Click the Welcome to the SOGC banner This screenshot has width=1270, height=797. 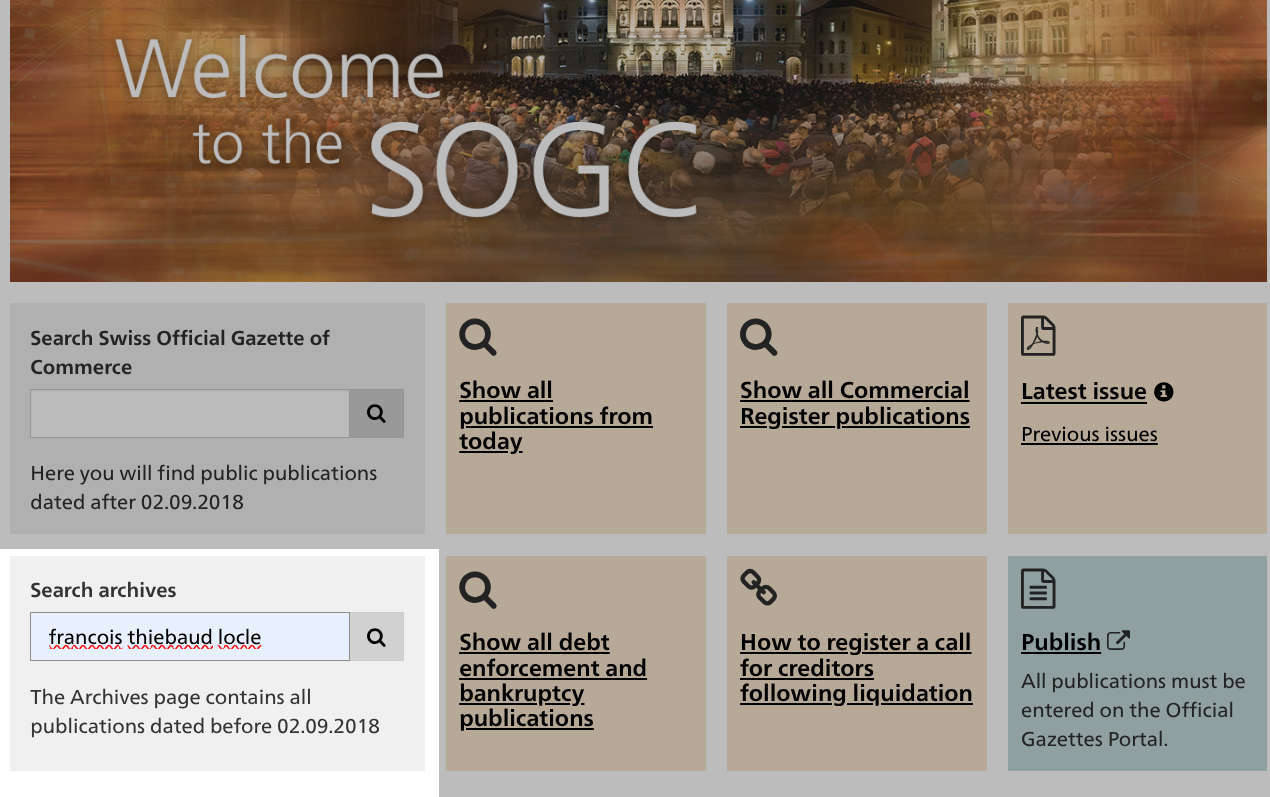pyautogui.click(x=638, y=140)
